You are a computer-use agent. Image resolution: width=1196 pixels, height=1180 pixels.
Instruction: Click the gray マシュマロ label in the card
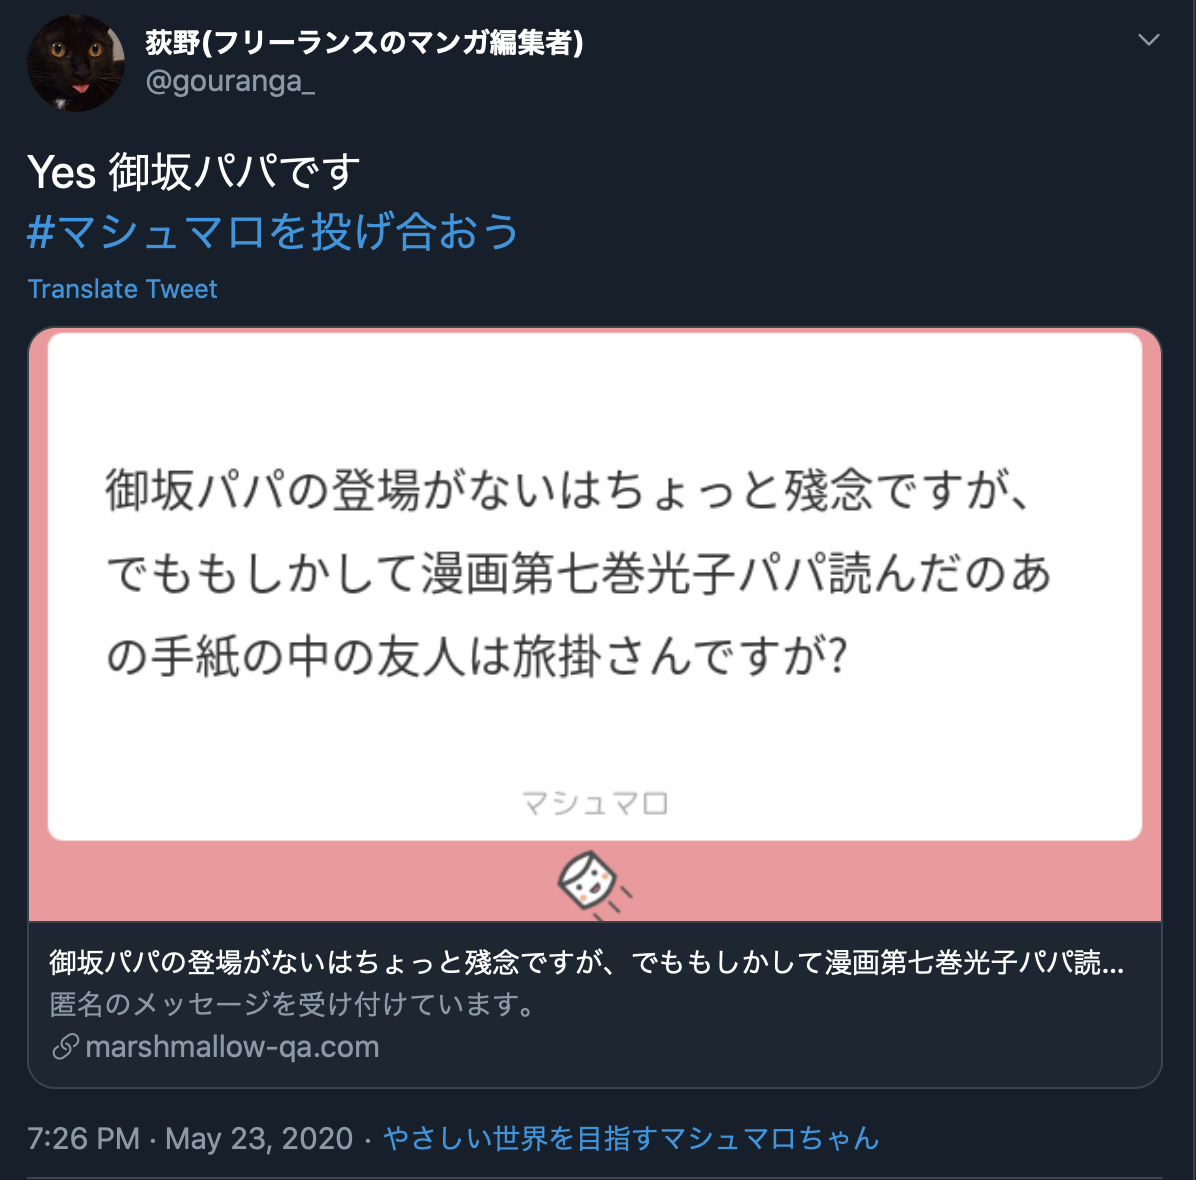[x=594, y=803]
